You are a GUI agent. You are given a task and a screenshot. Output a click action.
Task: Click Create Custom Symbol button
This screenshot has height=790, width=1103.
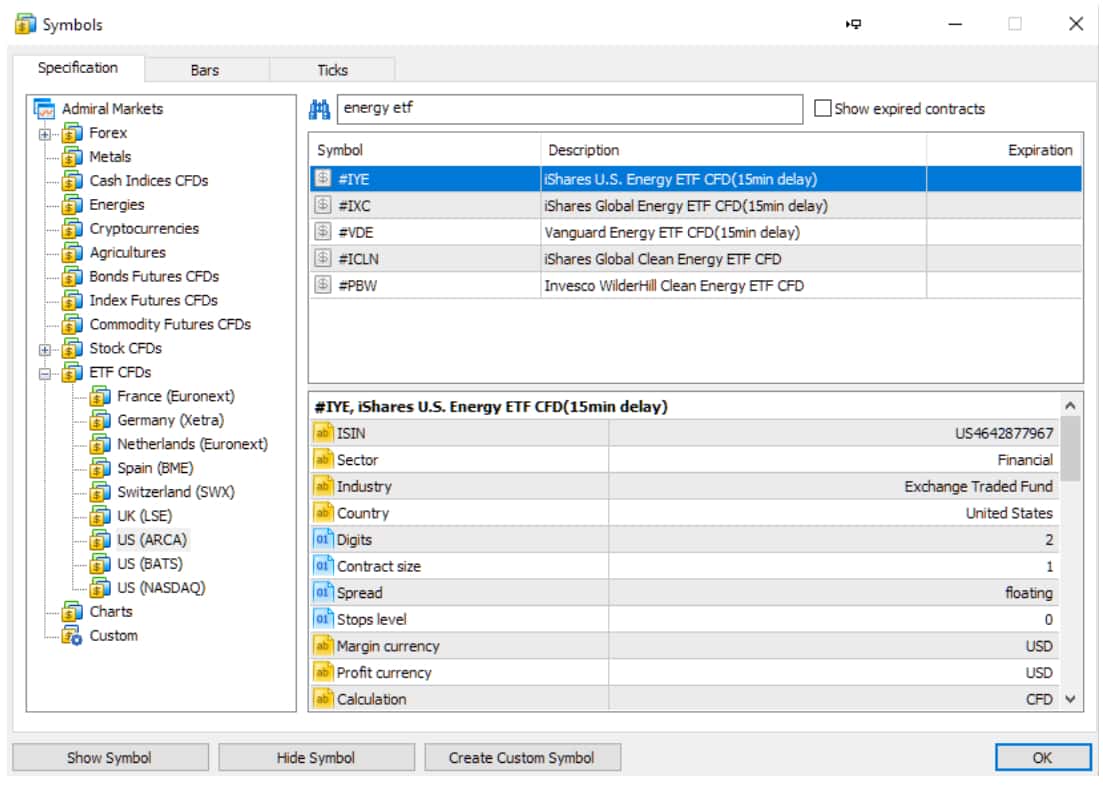click(x=522, y=758)
